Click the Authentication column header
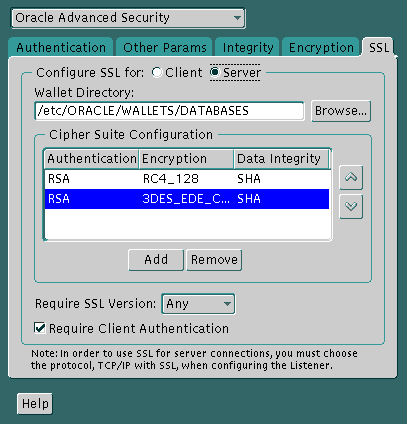The height and width of the screenshot is (424, 407). 92,159
